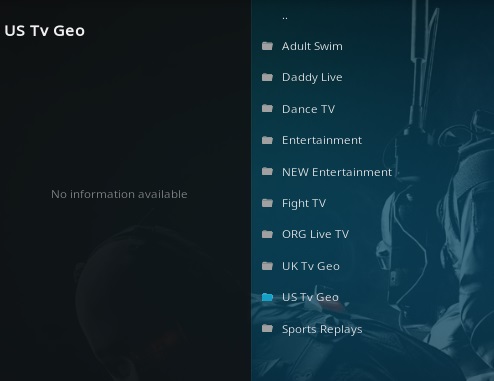
Task: Click the 'No information available' text
Action: tap(119, 194)
